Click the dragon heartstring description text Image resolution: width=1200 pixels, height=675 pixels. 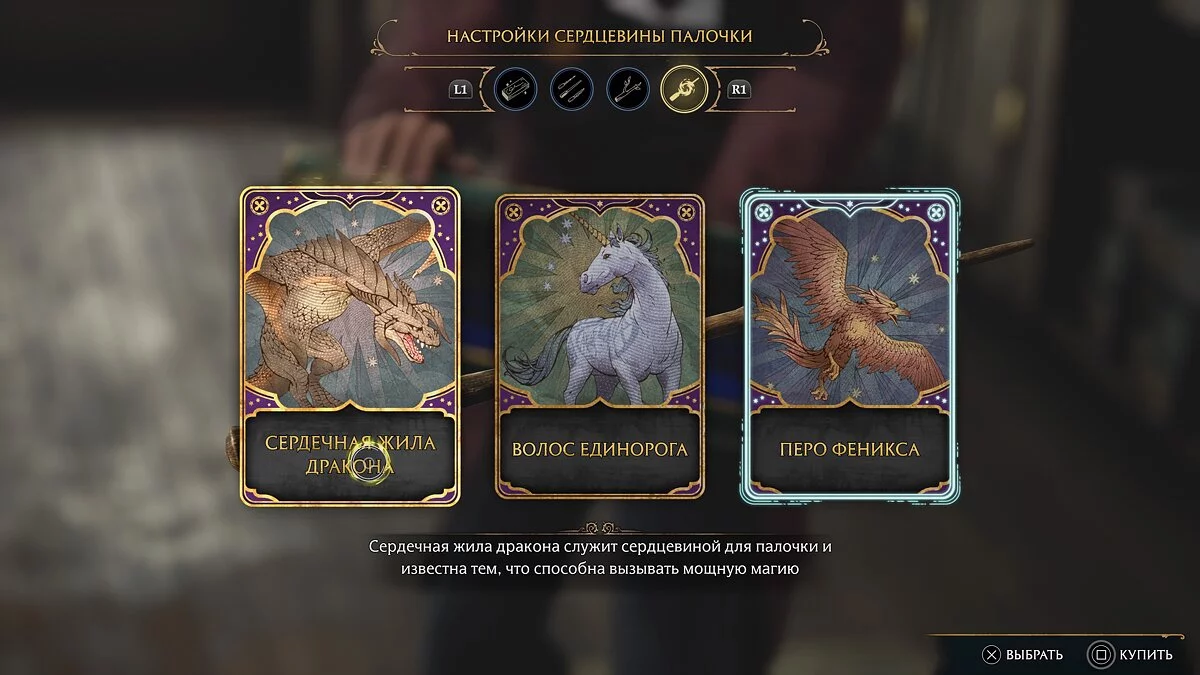point(600,558)
